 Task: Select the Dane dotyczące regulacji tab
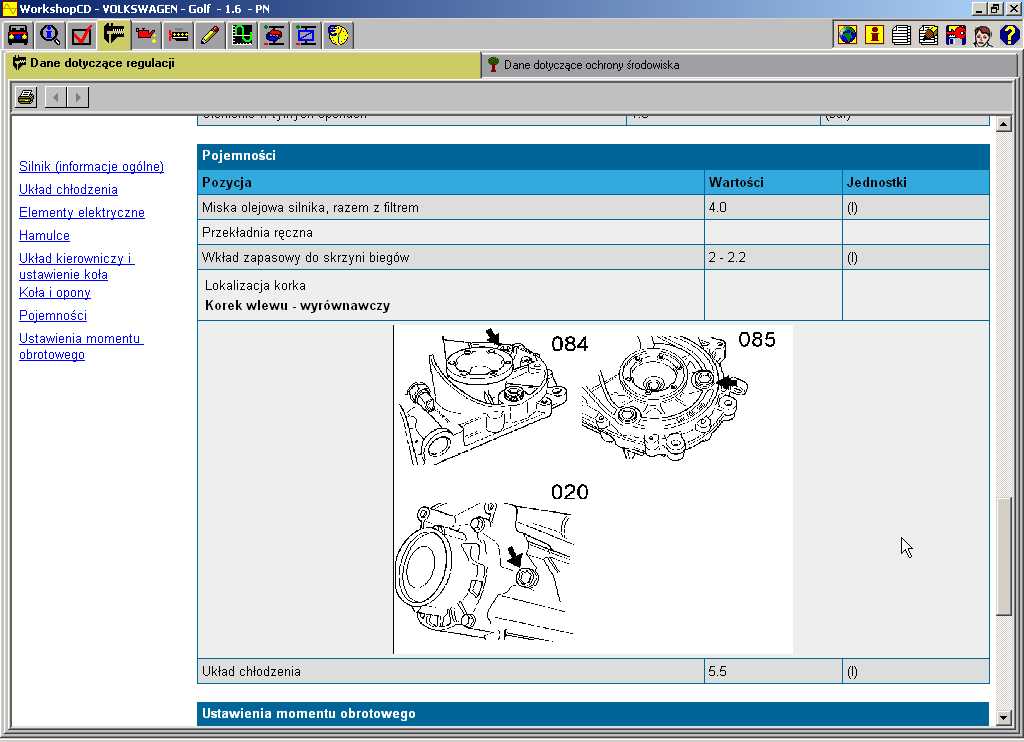pyautogui.click(x=102, y=64)
